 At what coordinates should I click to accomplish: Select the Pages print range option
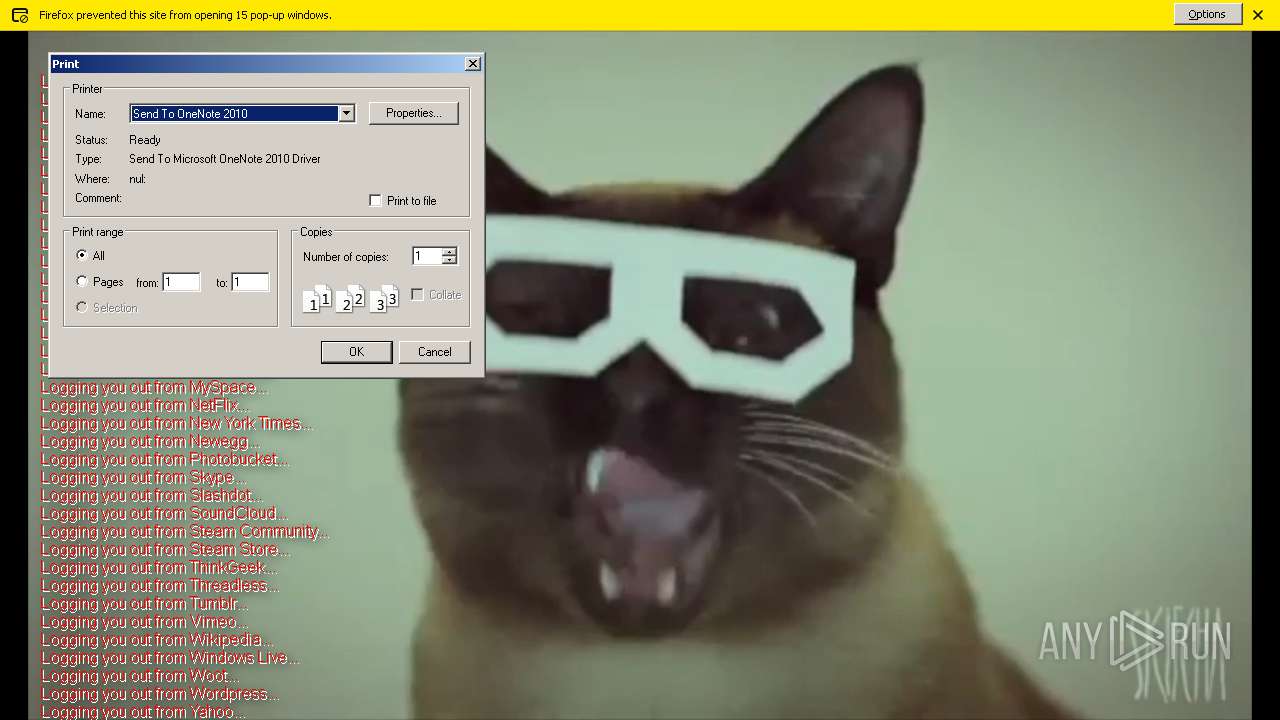click(82, 282)
